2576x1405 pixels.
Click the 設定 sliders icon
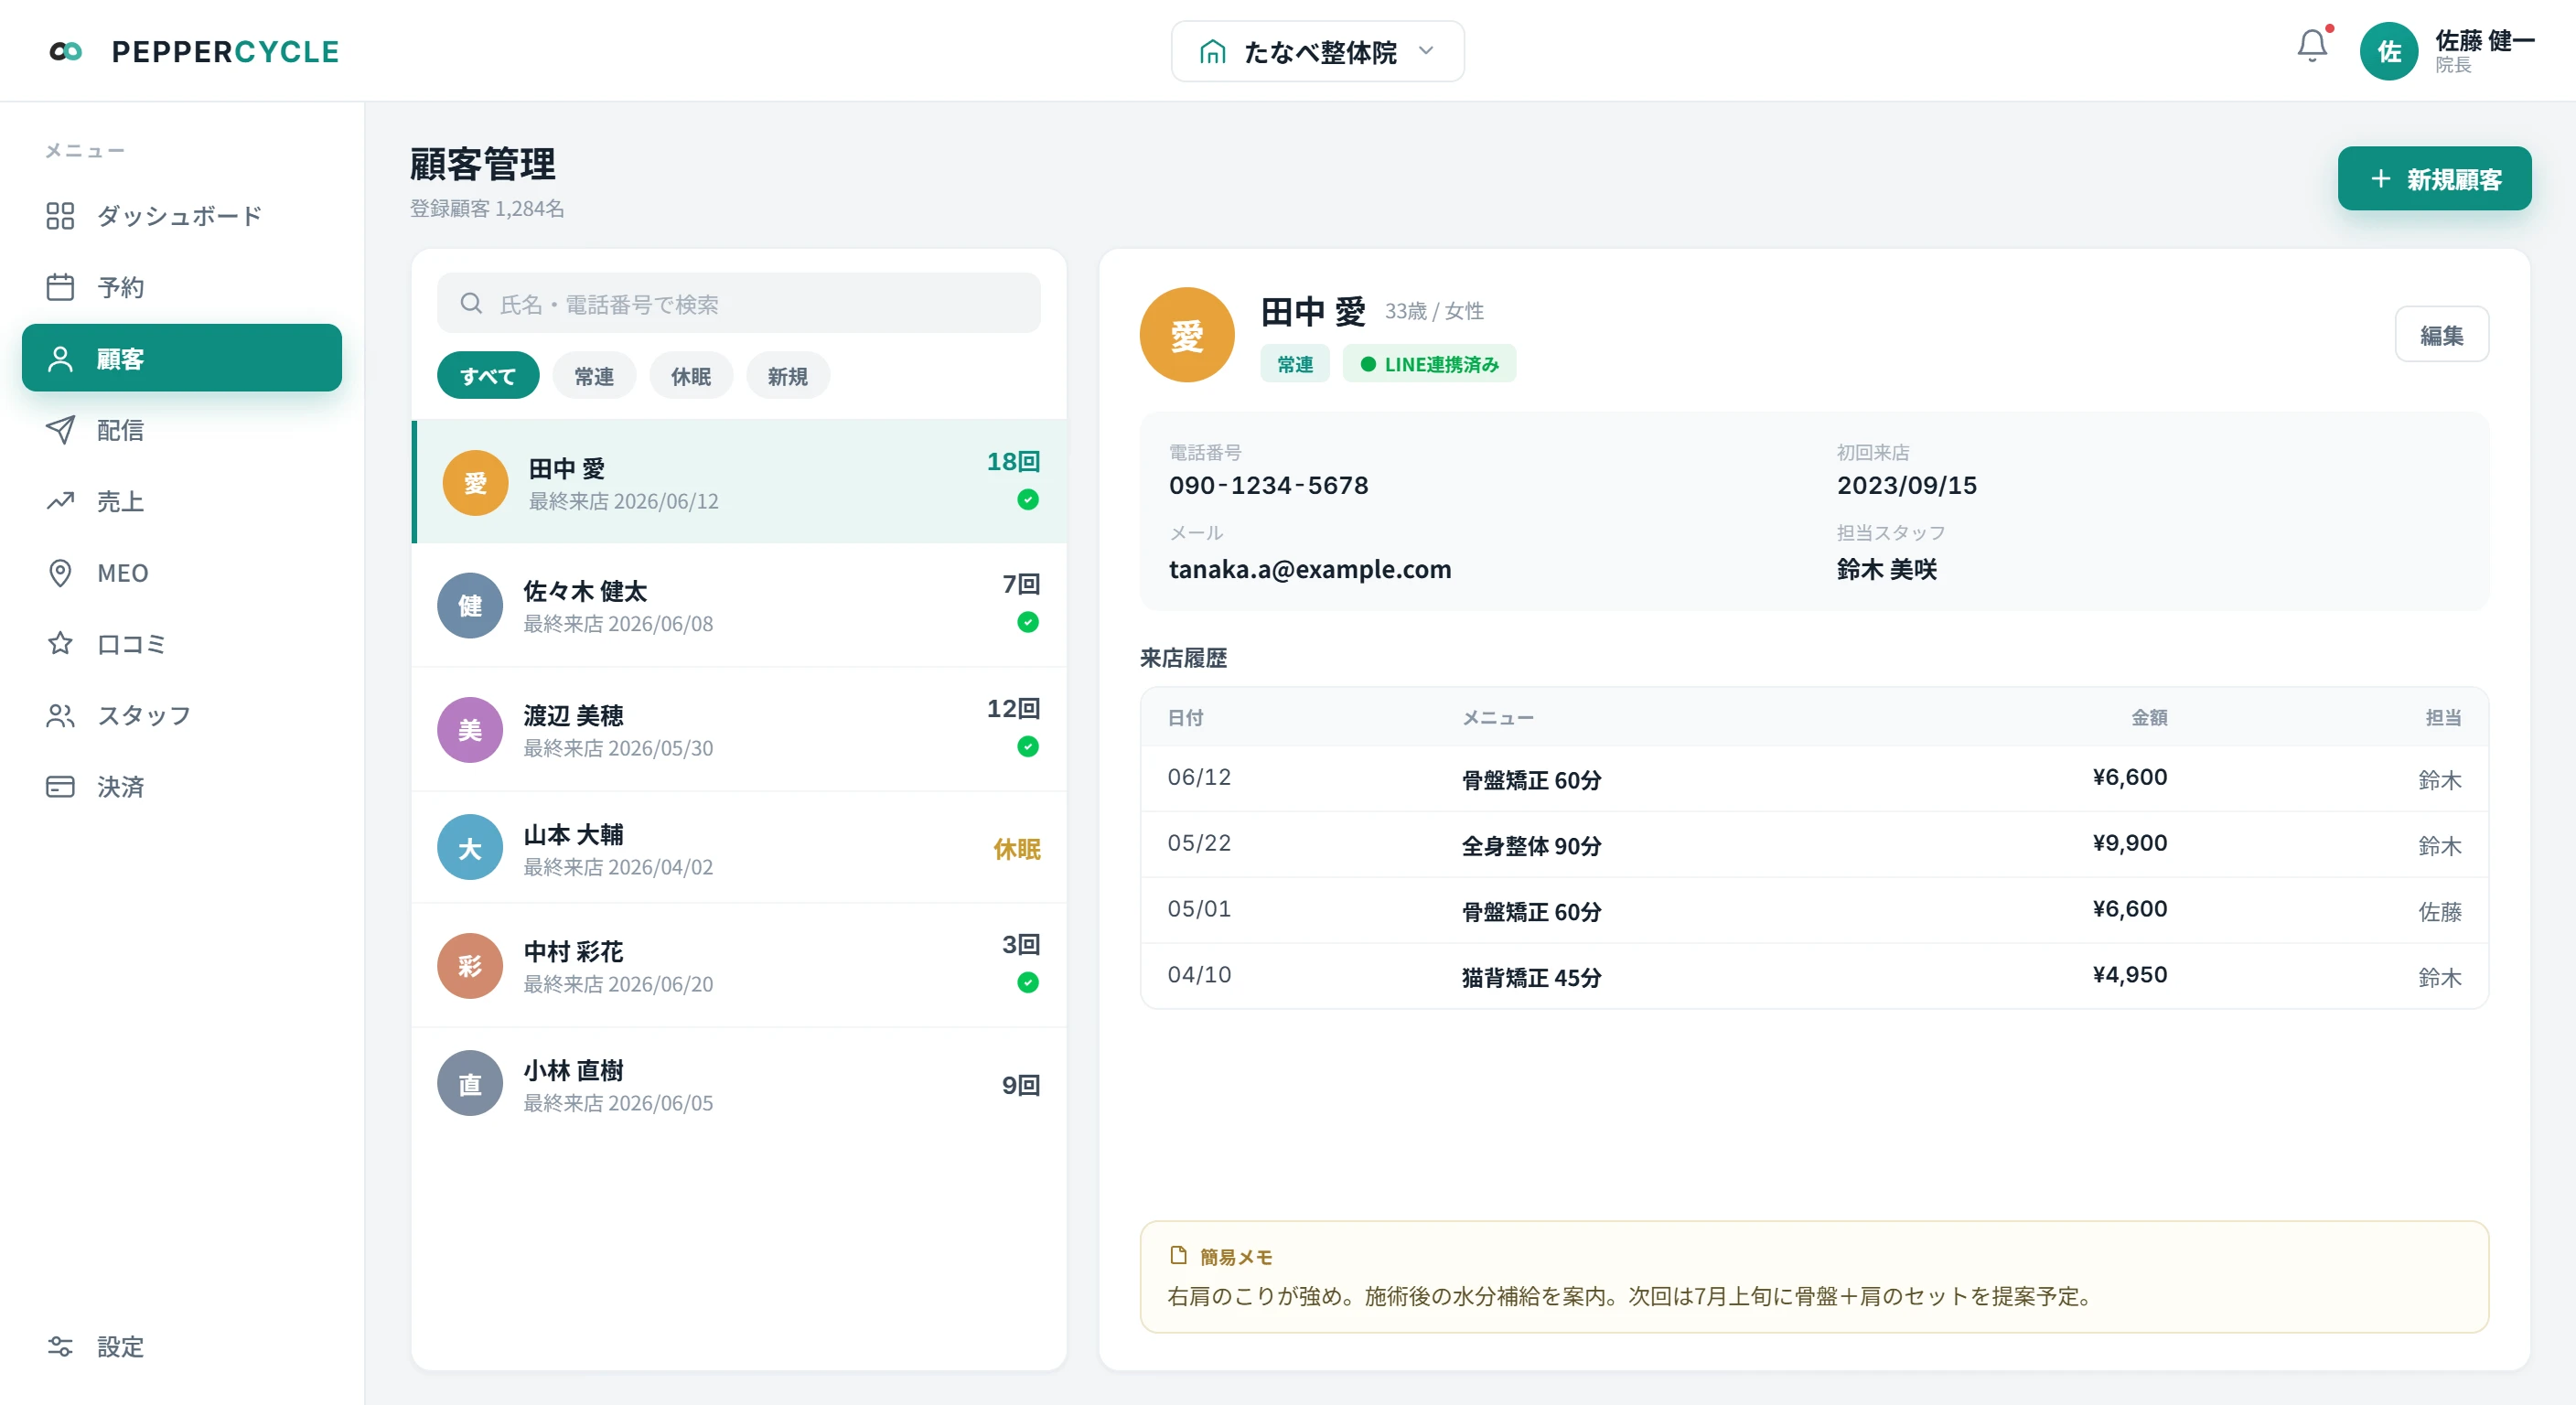(x=60, y=1346)
